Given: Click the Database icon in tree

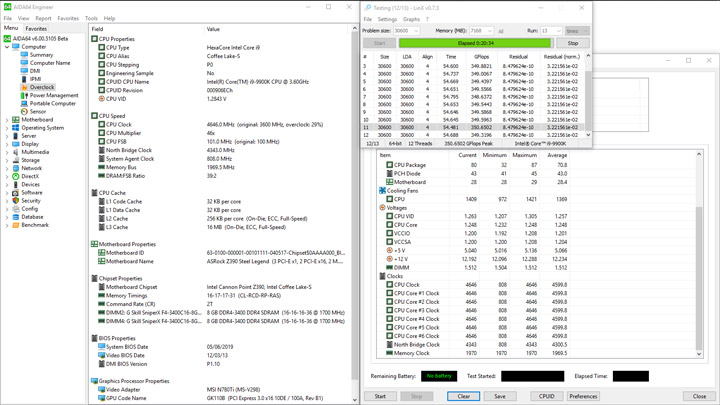Looking at the screenshot, I should point(16,217).
